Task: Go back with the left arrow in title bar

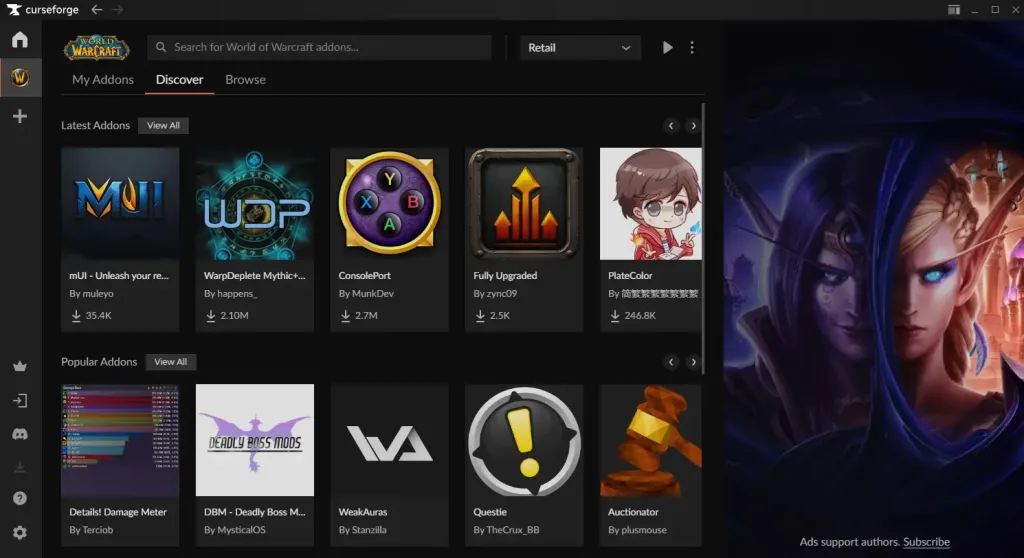Action: 97,10
